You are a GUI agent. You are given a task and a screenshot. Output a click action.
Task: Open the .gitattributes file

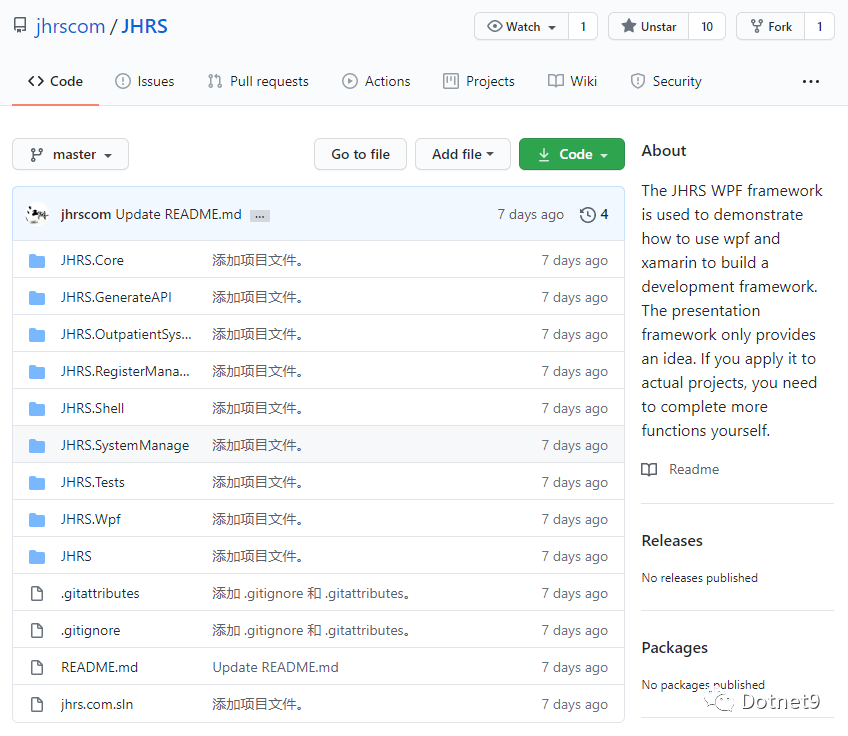point(100,593)
